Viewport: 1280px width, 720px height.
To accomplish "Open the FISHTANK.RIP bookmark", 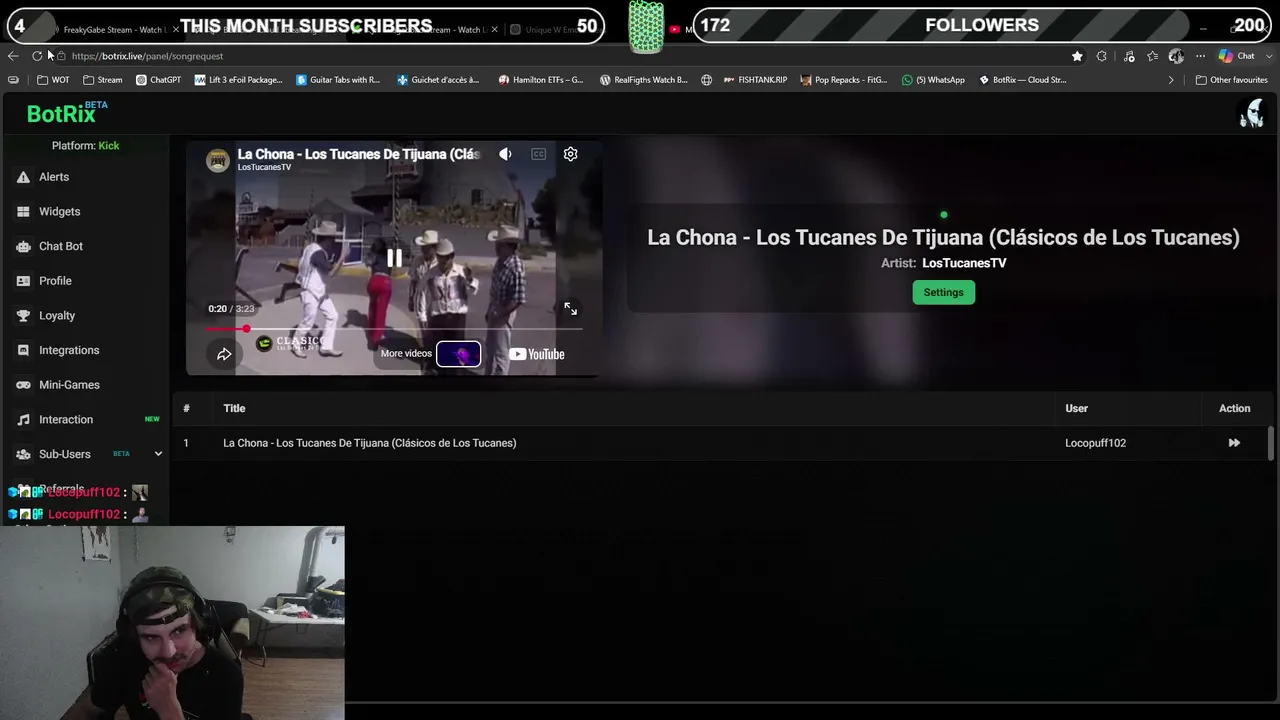I will (x=755, y=80).
